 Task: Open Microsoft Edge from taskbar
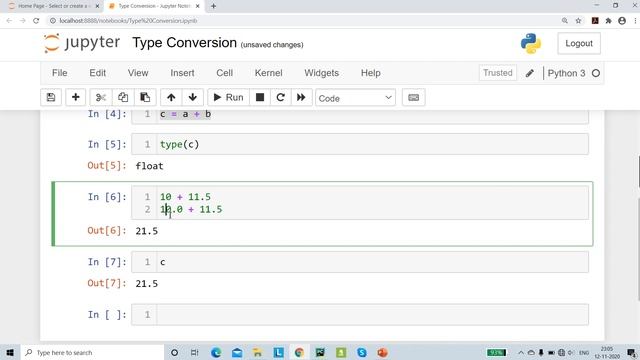(216, 353)
